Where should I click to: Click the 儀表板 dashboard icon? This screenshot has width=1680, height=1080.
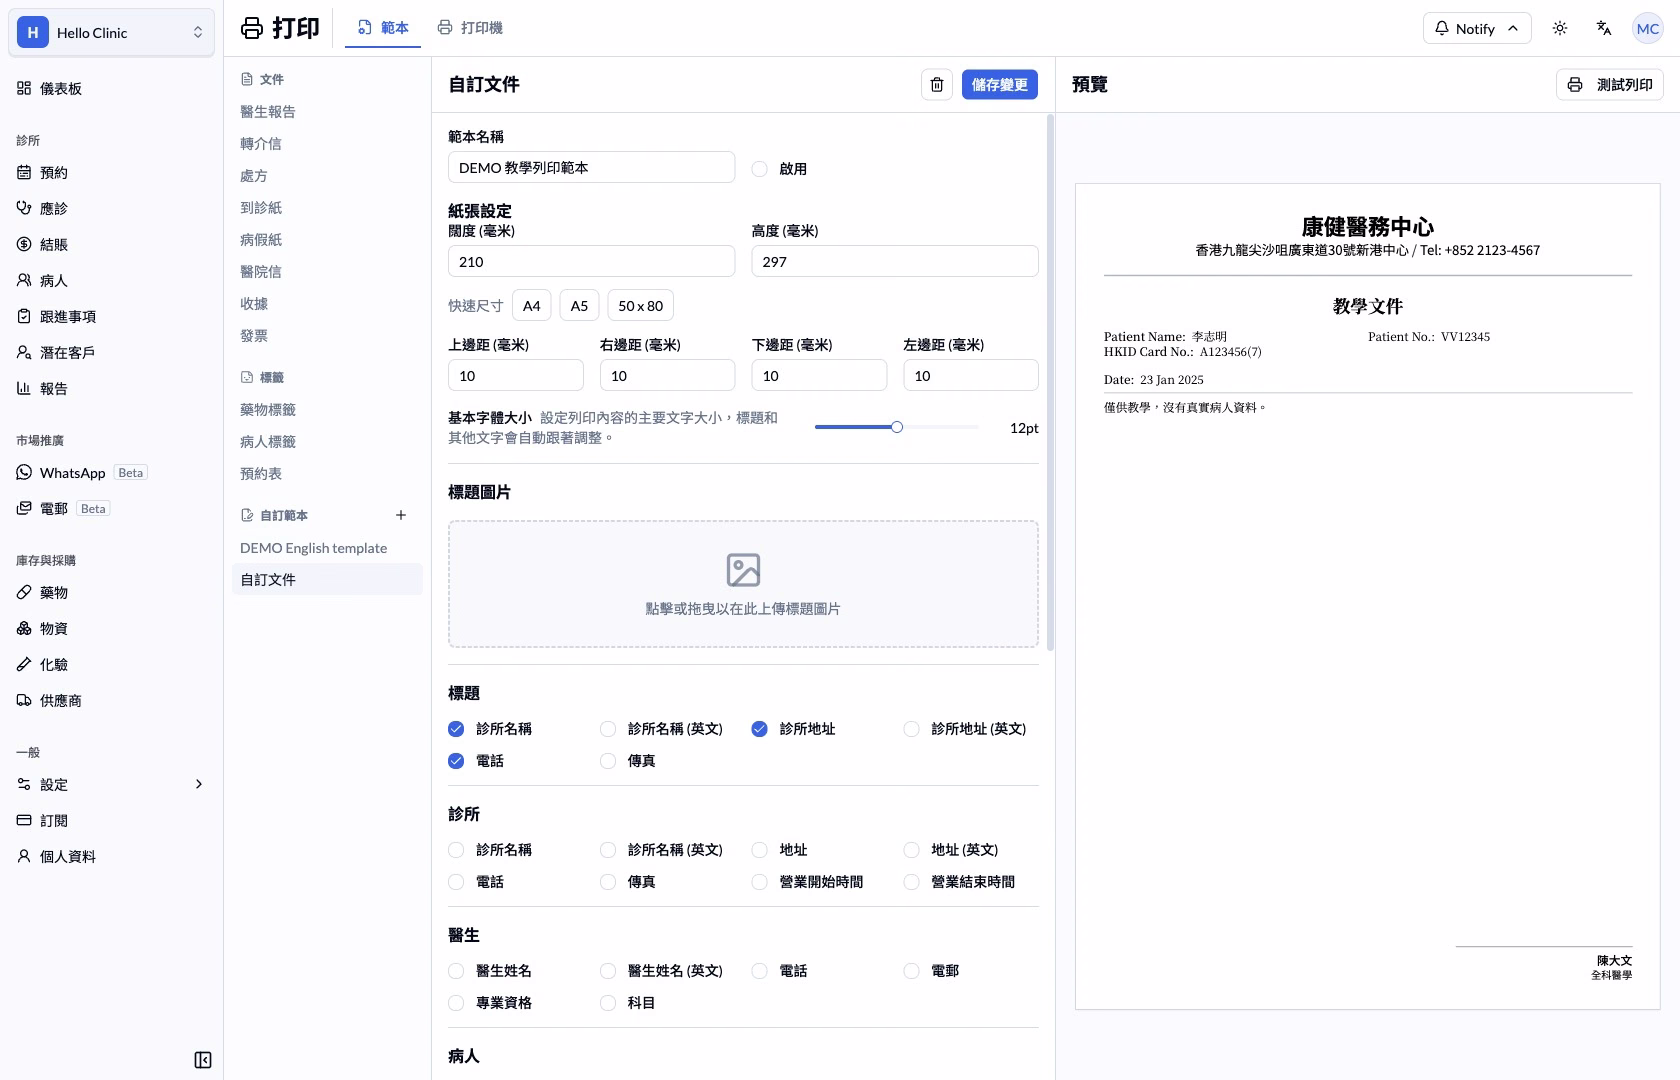click(x=24, y=89)
